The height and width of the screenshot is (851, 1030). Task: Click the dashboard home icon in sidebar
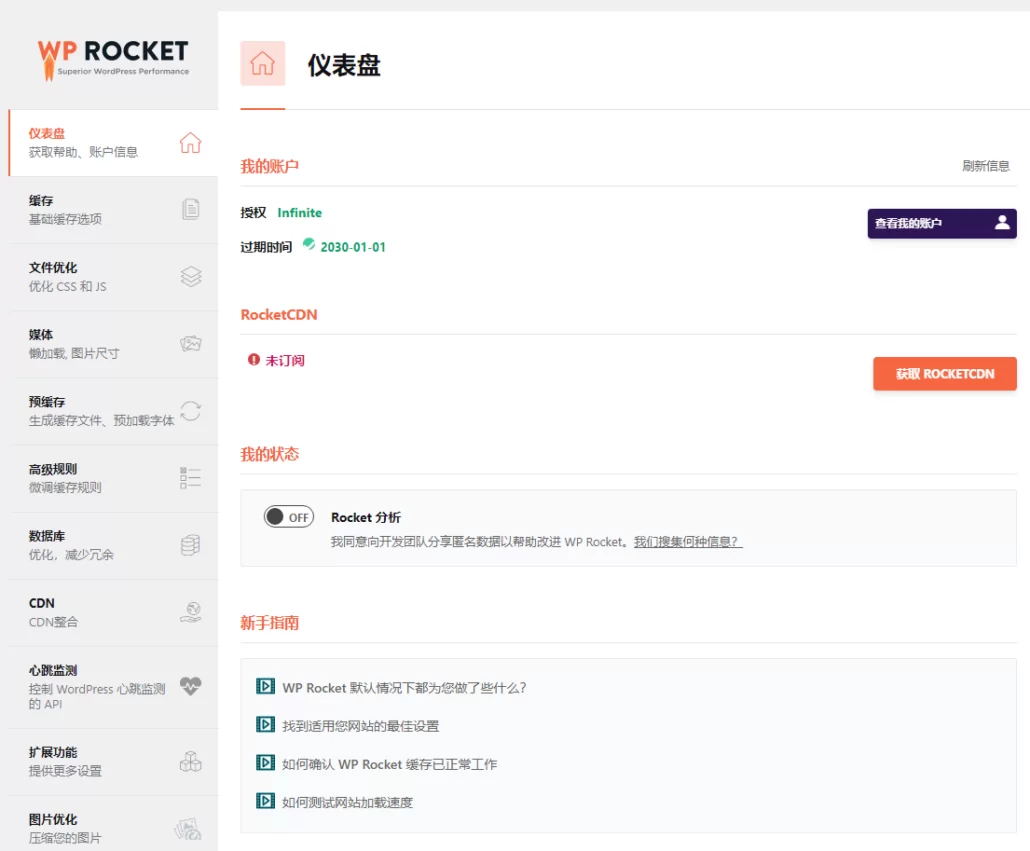point(190,142)
